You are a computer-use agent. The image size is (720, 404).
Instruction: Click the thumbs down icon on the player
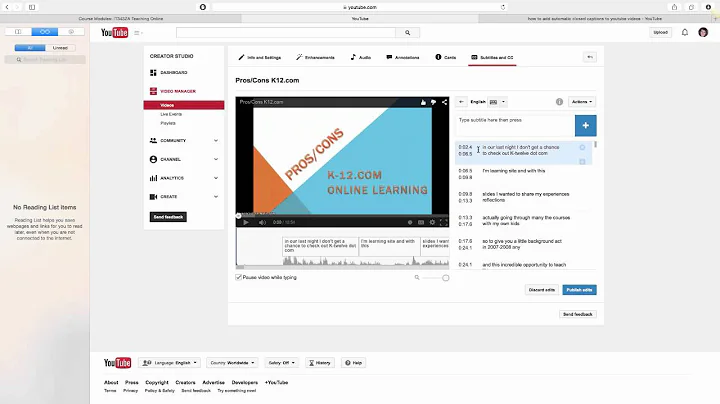433,102
